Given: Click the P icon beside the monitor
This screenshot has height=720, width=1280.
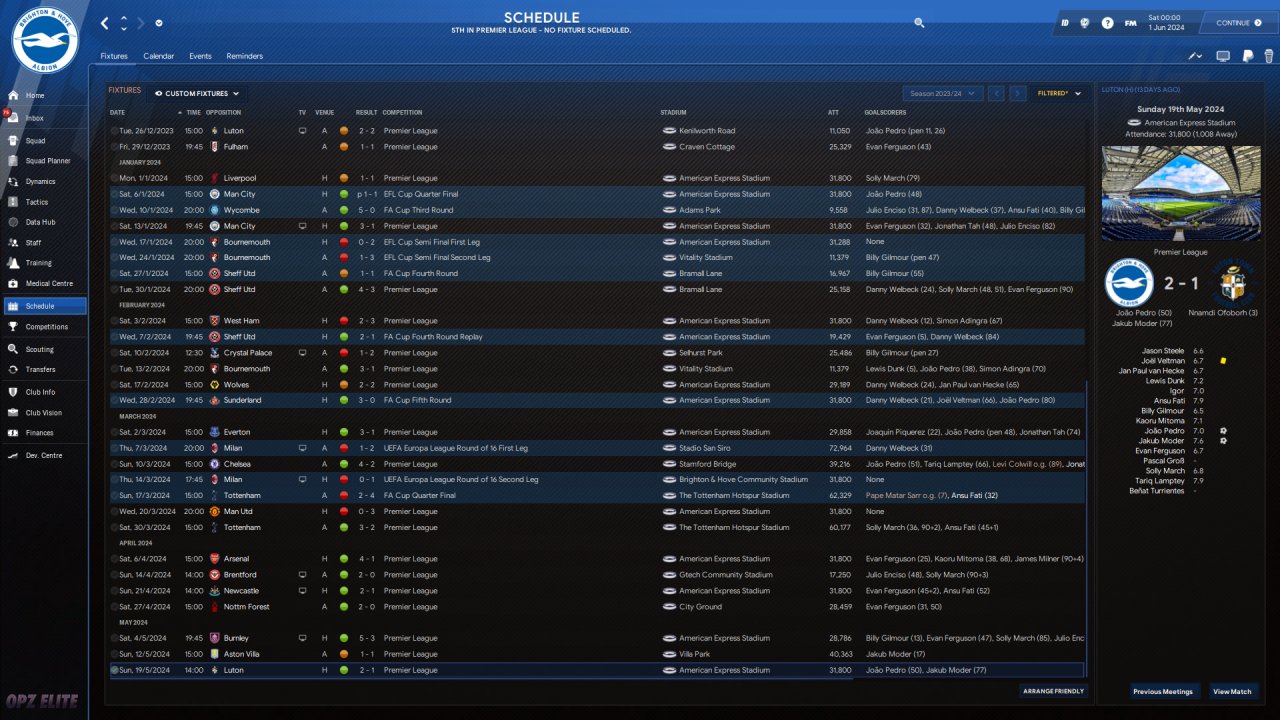Looking at the screenshot, I should 1248,56.
